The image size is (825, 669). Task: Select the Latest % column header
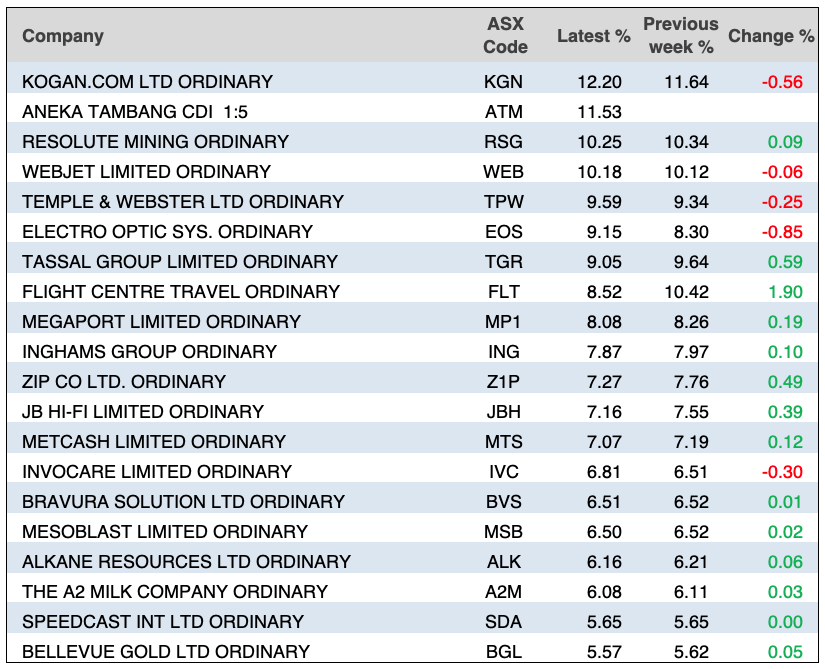tap(593, 36)
